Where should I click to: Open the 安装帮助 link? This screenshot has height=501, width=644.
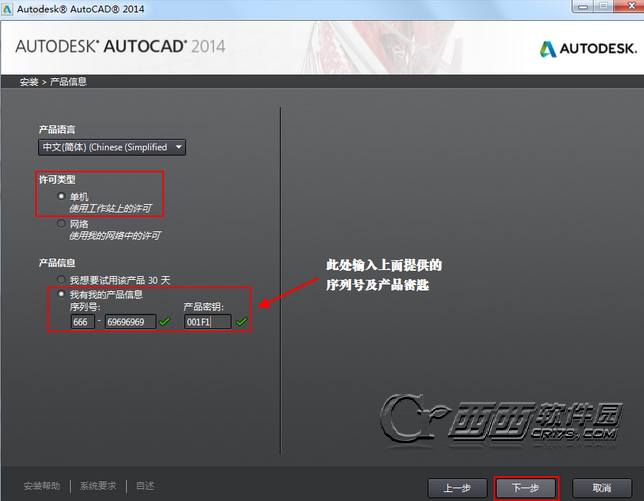(42, 486)
